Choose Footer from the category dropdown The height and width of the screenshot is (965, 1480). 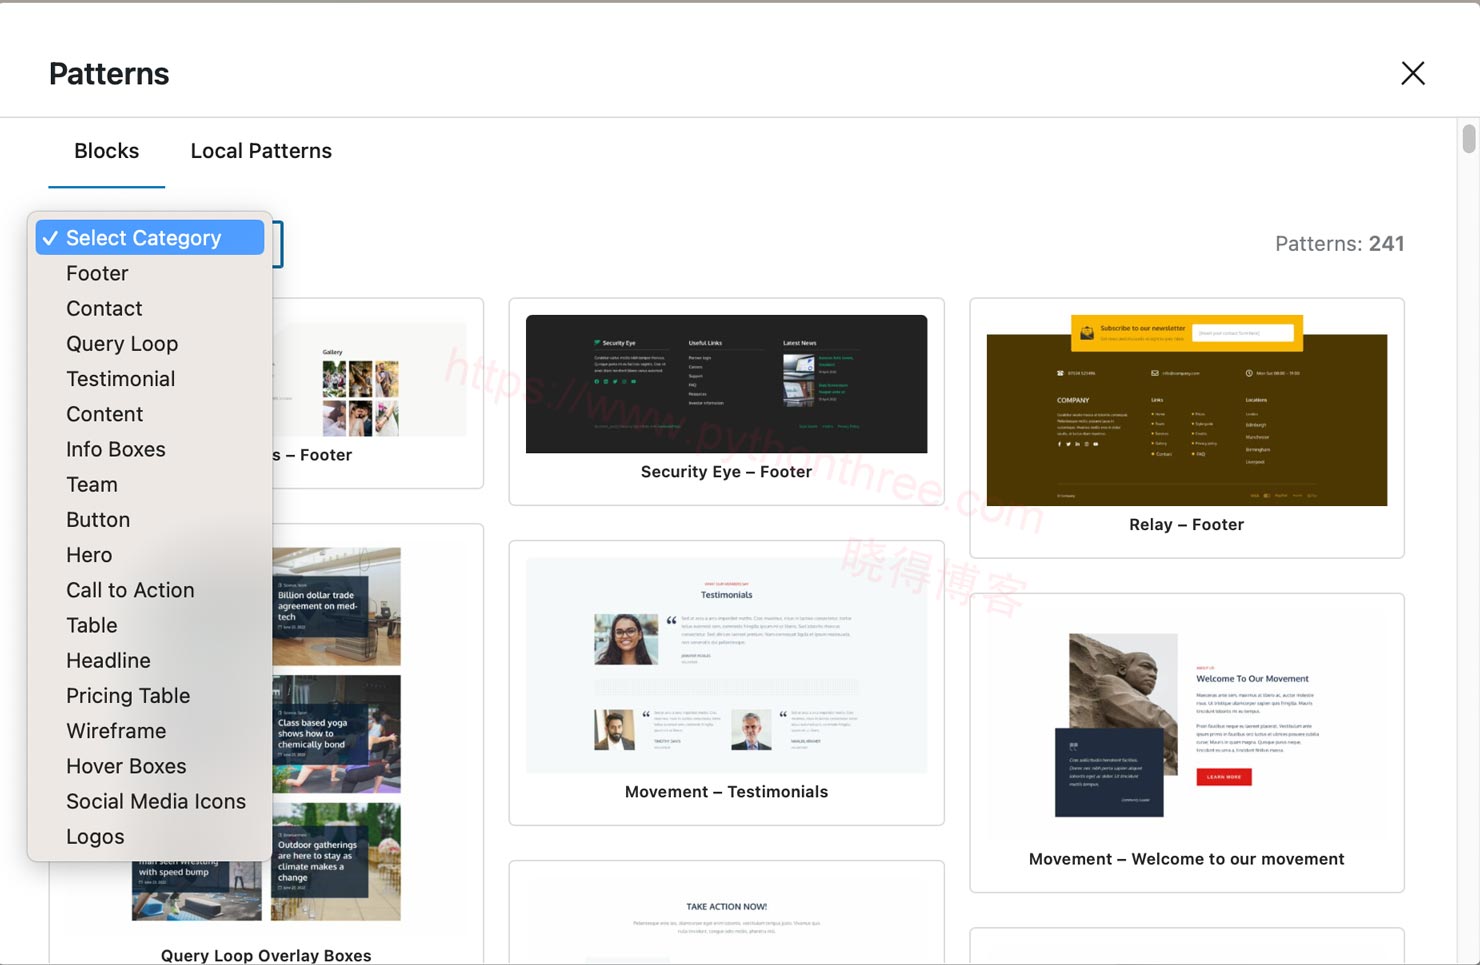click(97, 273)
